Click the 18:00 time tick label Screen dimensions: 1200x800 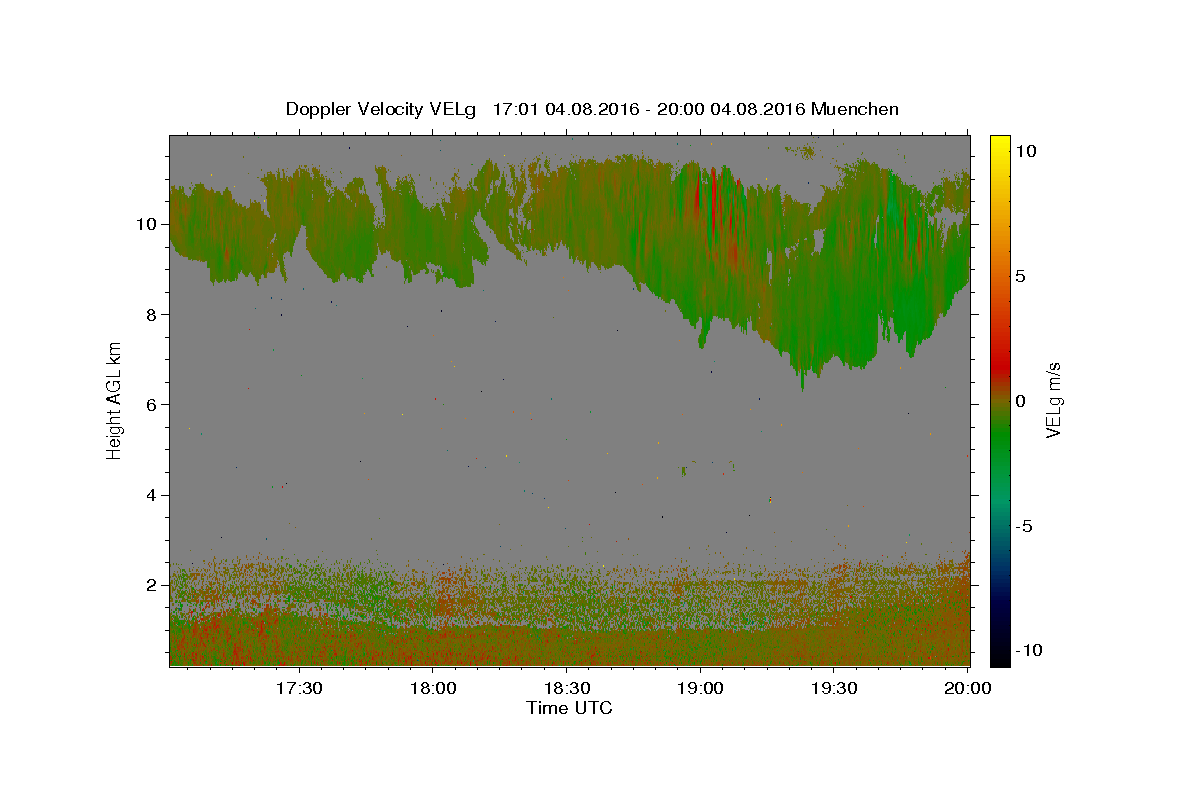[432, 688]
